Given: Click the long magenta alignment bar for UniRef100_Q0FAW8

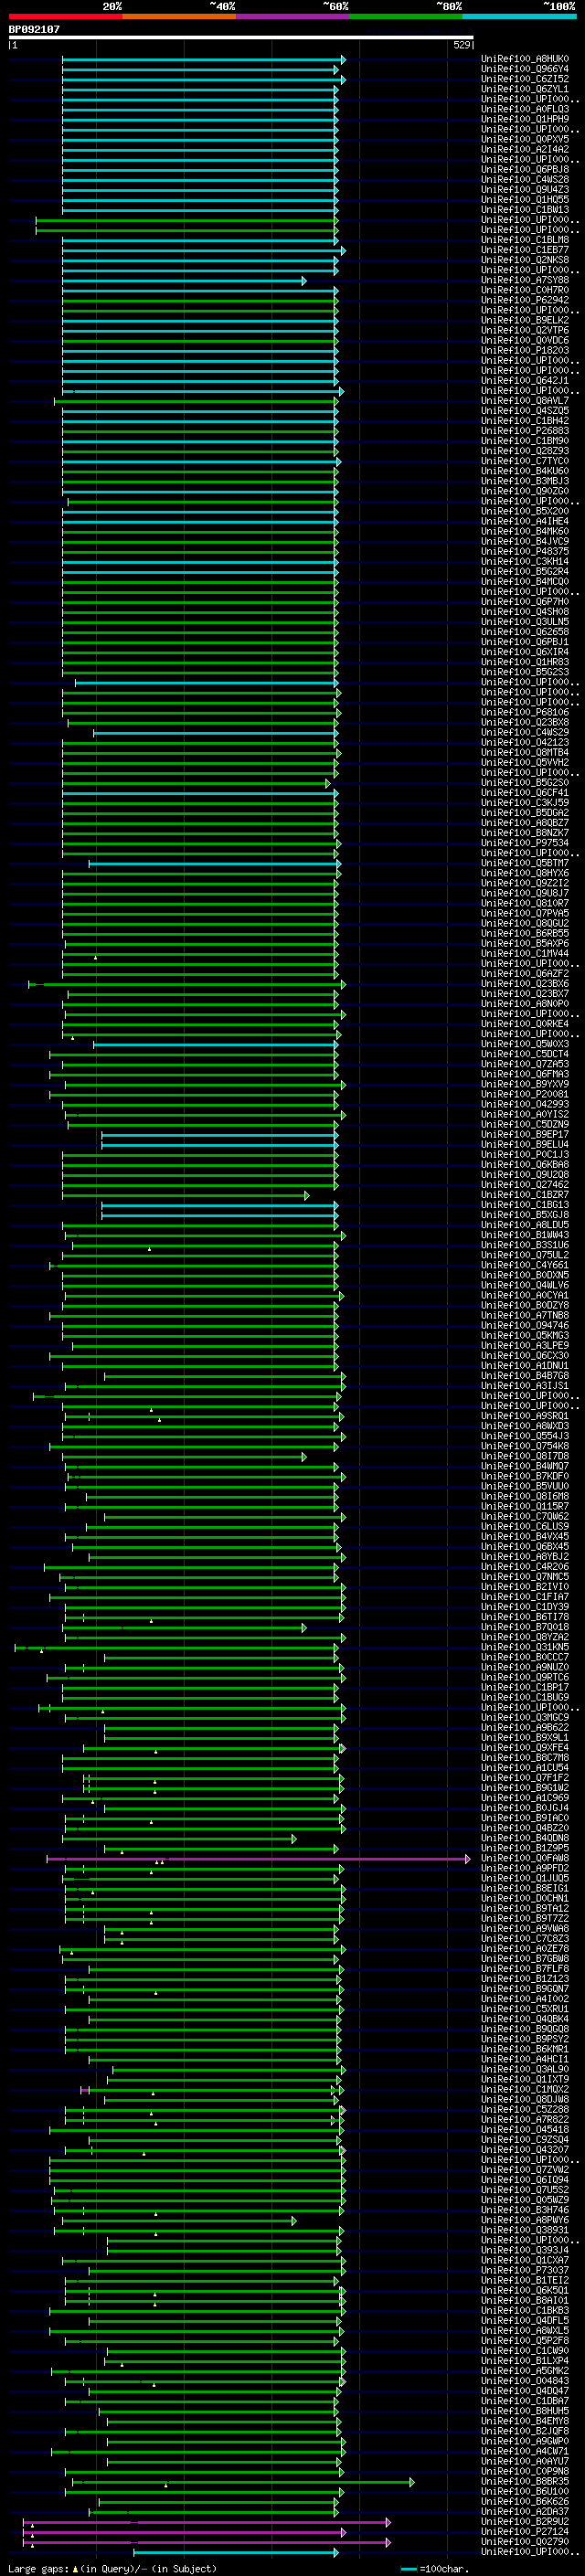Looking at the screenshot, I should pos(258,1859).
